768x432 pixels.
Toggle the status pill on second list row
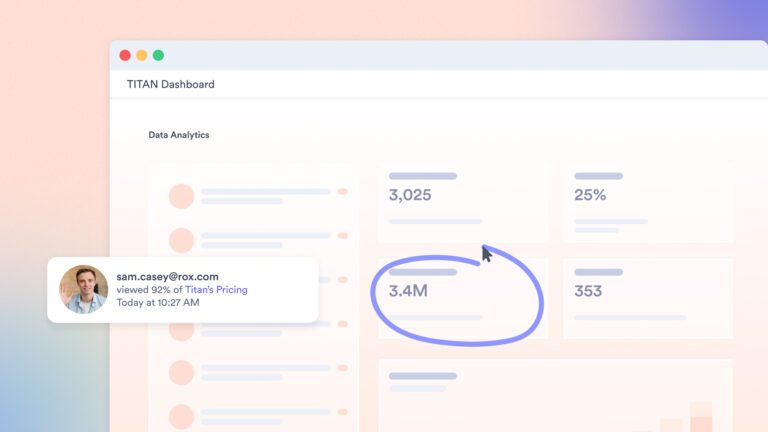(x=343, y=236)
